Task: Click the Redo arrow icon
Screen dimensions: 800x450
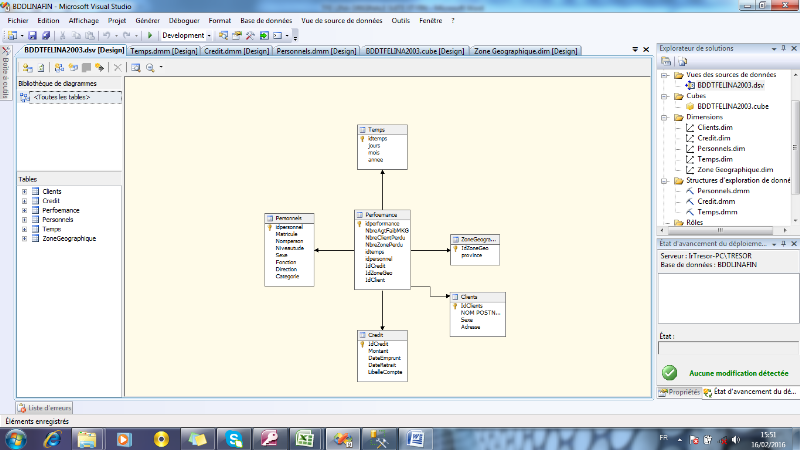Action: click(126, 35)
